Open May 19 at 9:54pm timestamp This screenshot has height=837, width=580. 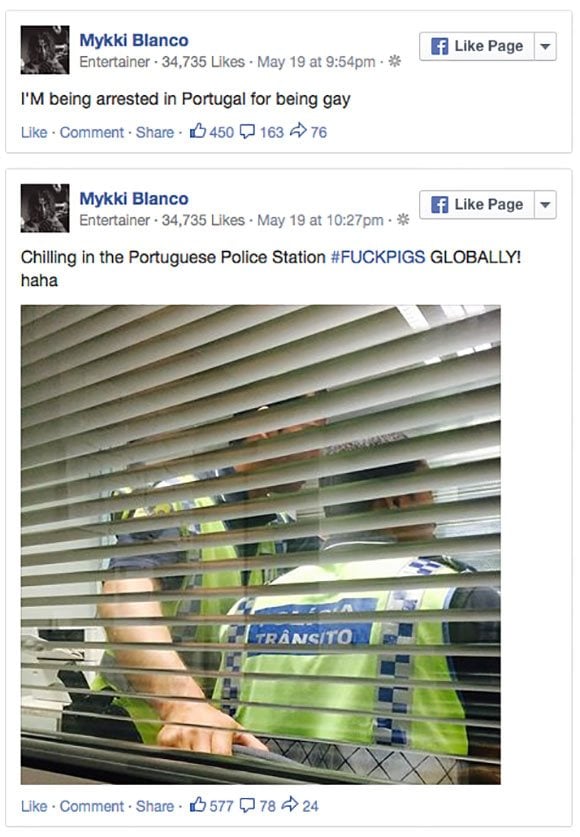pyautogui.click(x=316, y=62)
